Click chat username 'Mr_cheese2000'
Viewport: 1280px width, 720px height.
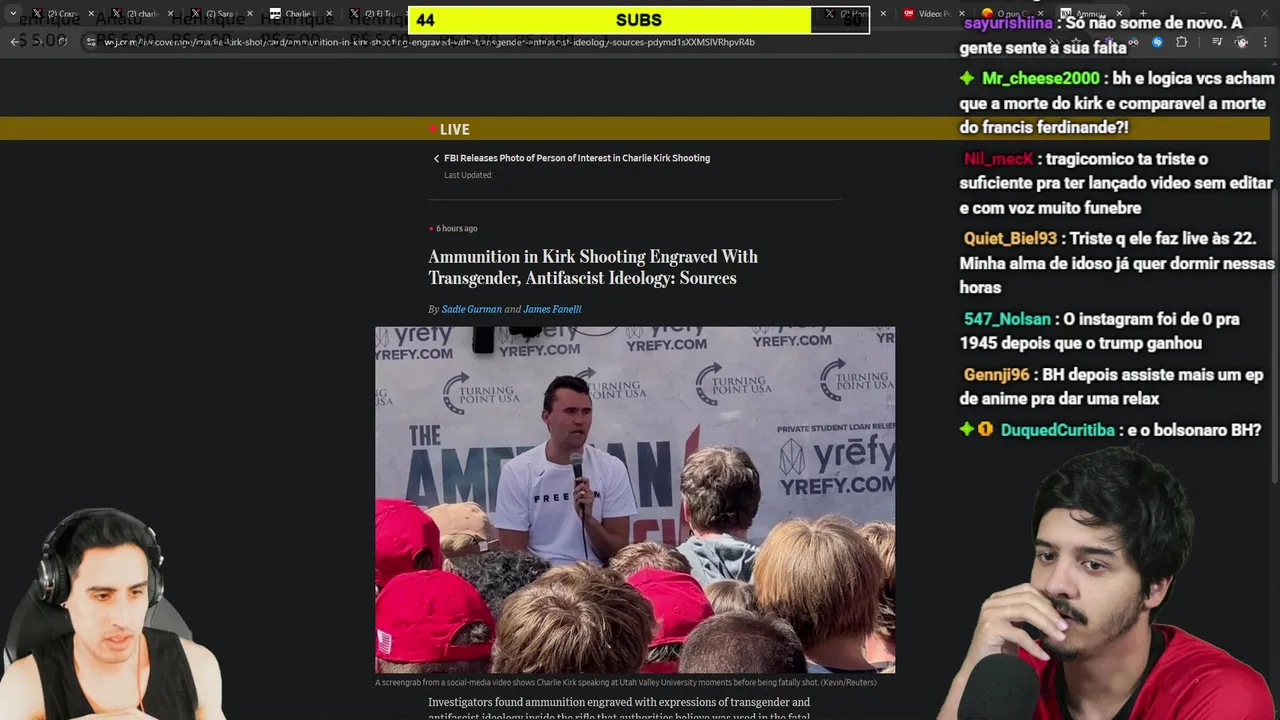(x=1040, y=78)
